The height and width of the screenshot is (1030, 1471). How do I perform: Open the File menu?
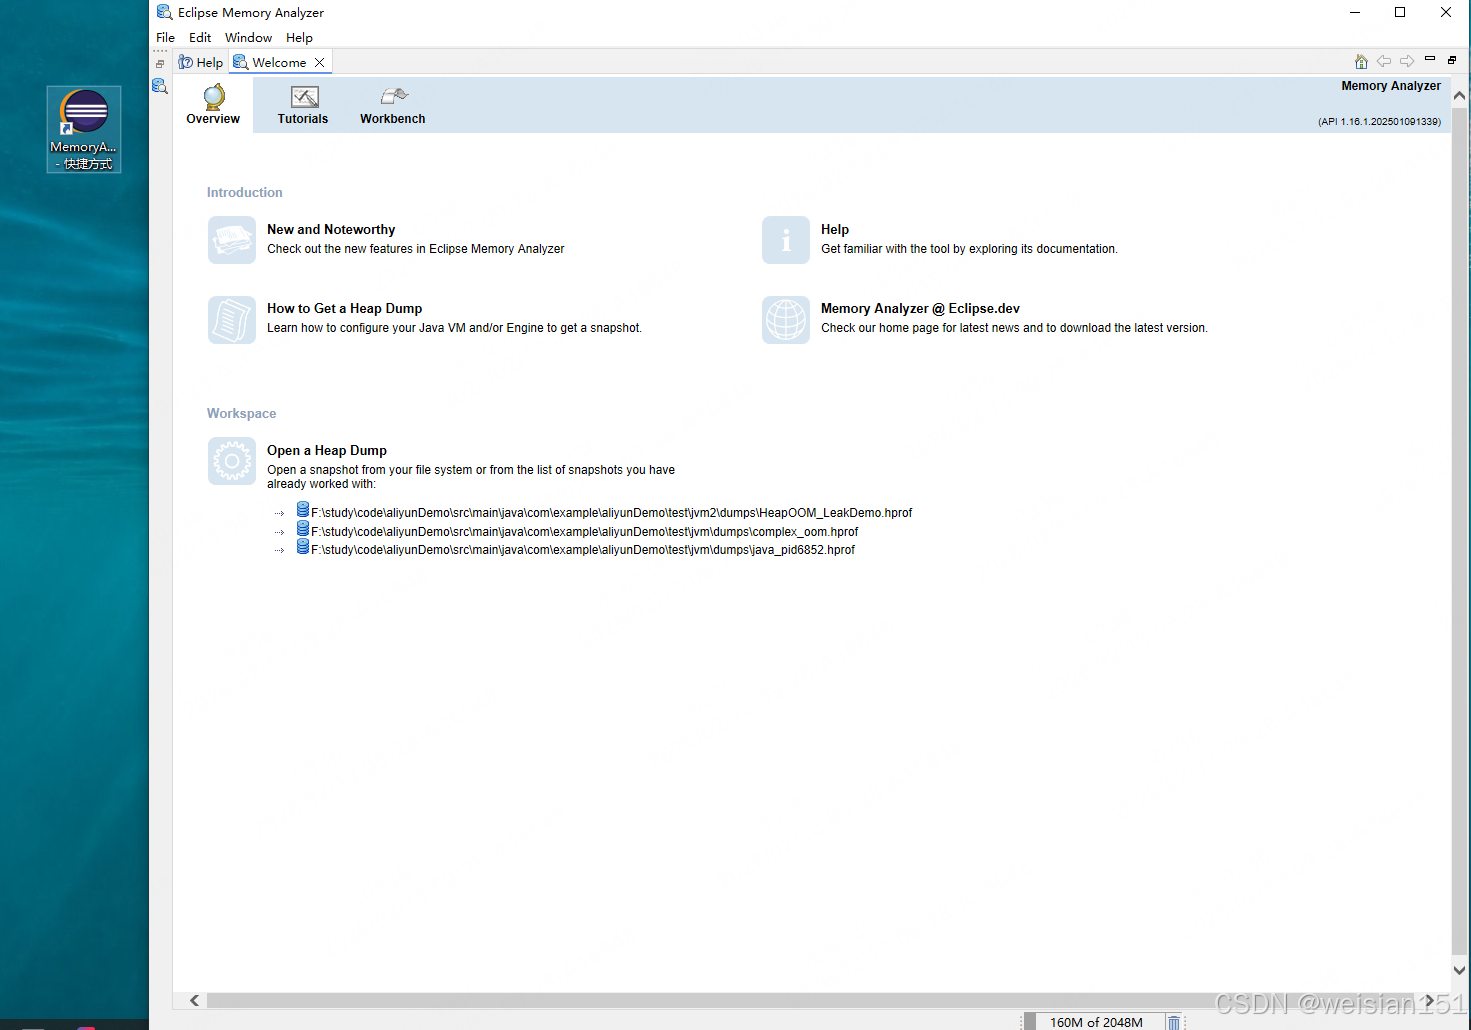(165, 38)
